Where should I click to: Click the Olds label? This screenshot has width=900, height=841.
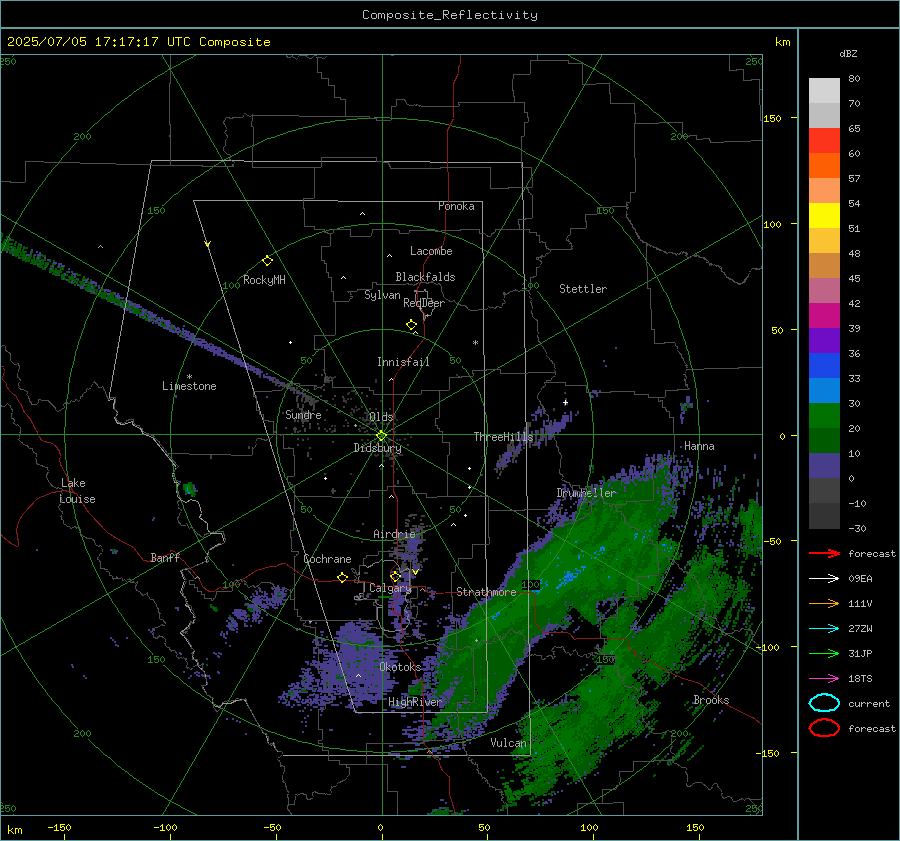[381, 417]
